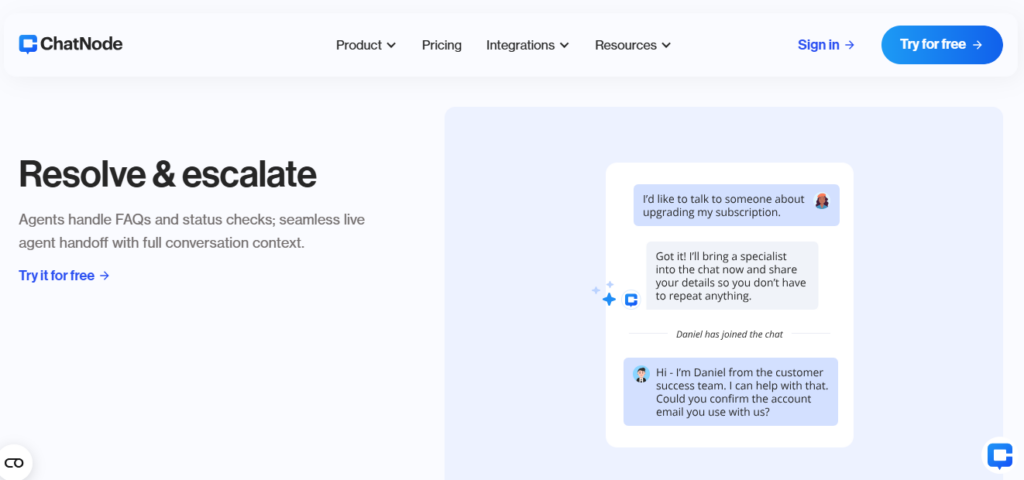The width and height of the screenshot is (1024, 480).
Task: Click the Try it for free link
Action: point(64,276)
